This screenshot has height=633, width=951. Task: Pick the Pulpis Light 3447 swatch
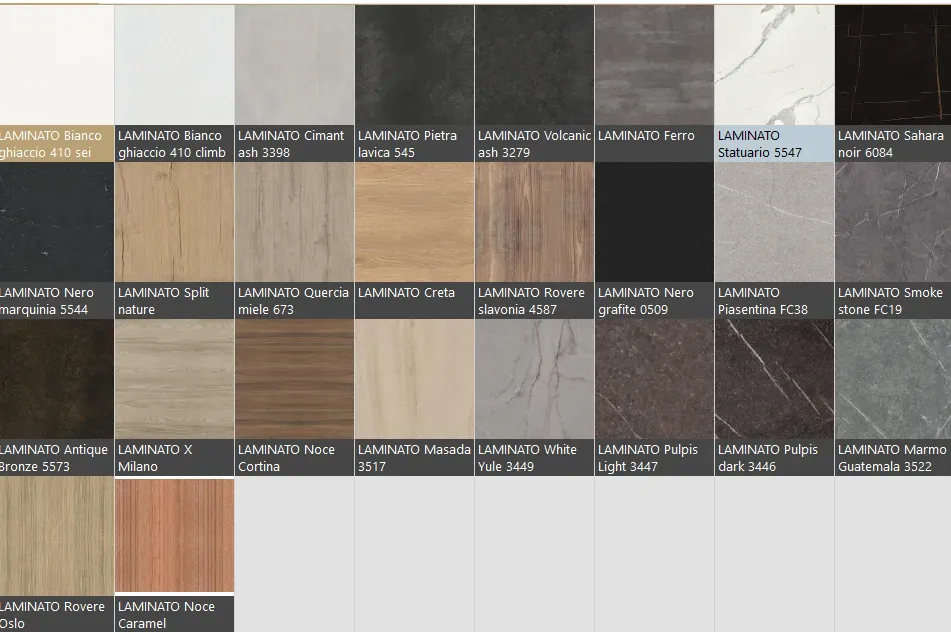655,379
